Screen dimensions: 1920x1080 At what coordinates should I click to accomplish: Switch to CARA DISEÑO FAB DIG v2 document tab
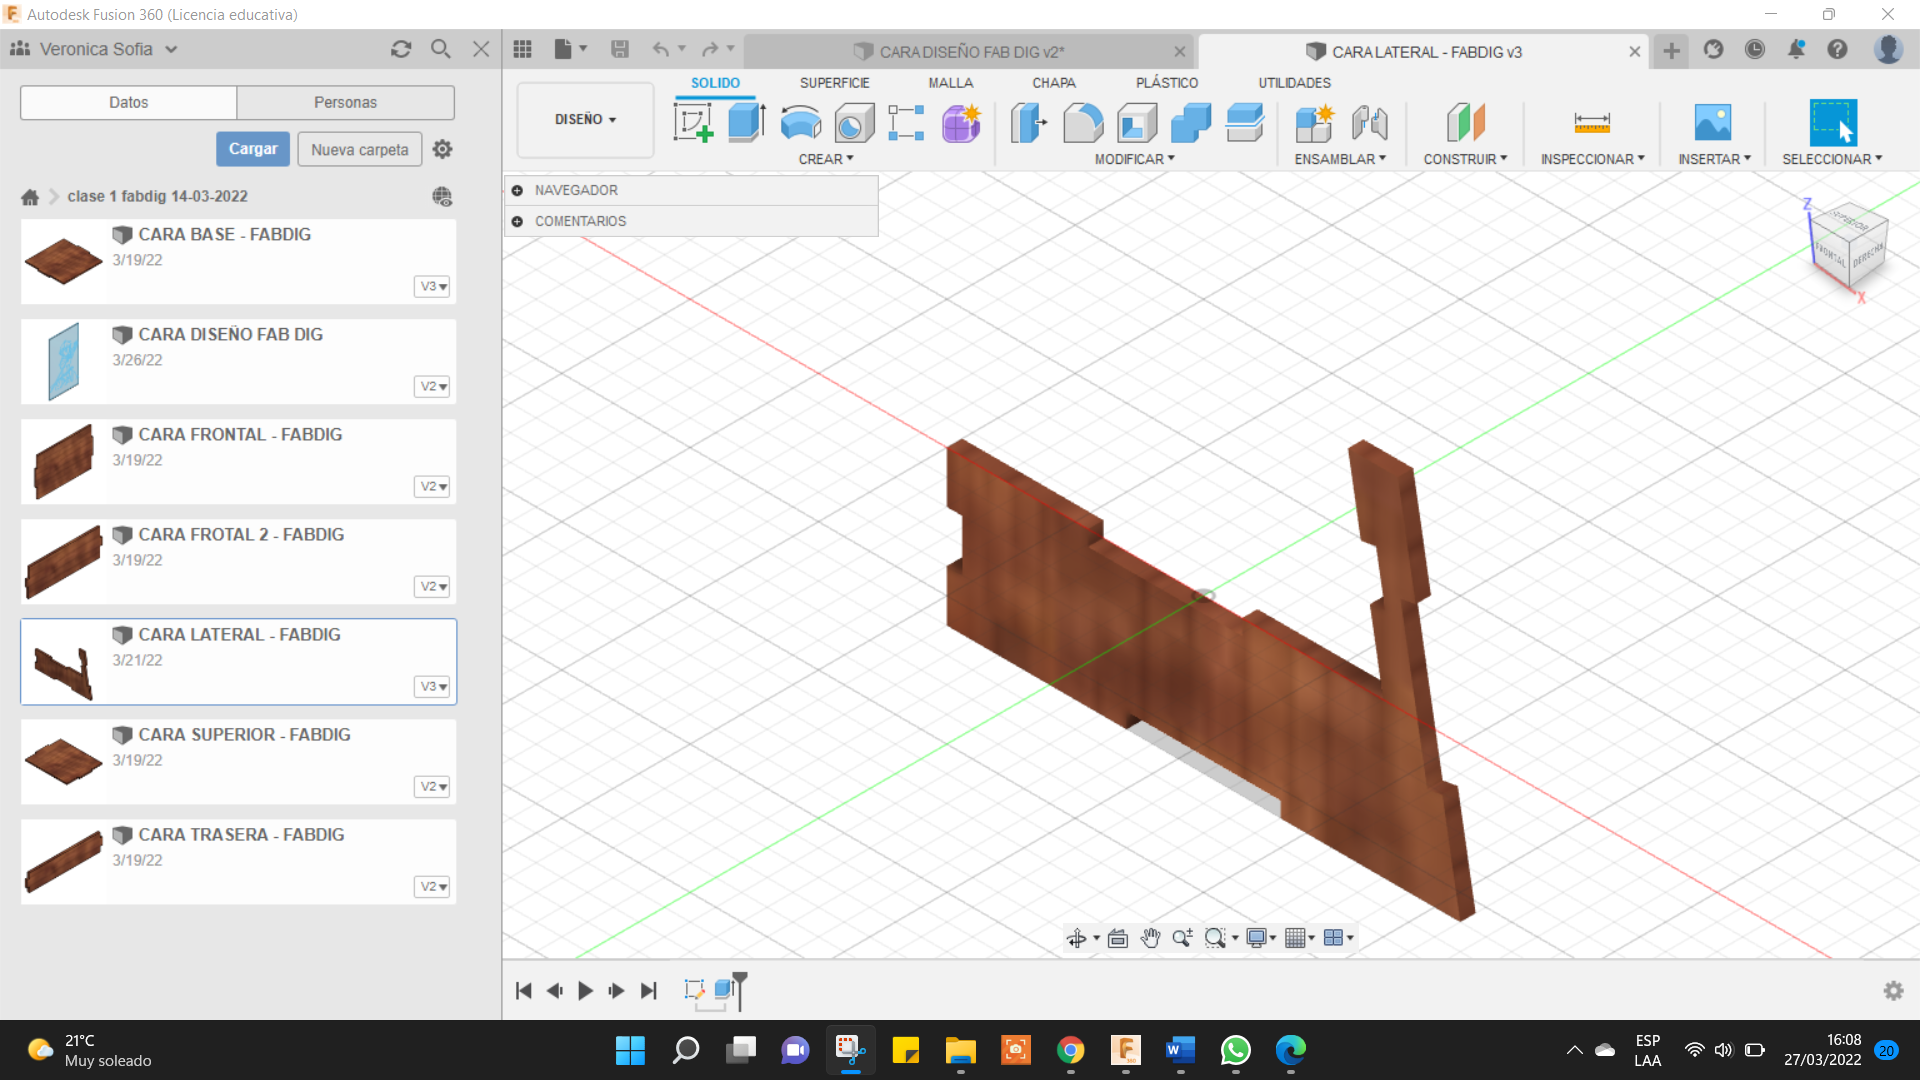(970, 52)
